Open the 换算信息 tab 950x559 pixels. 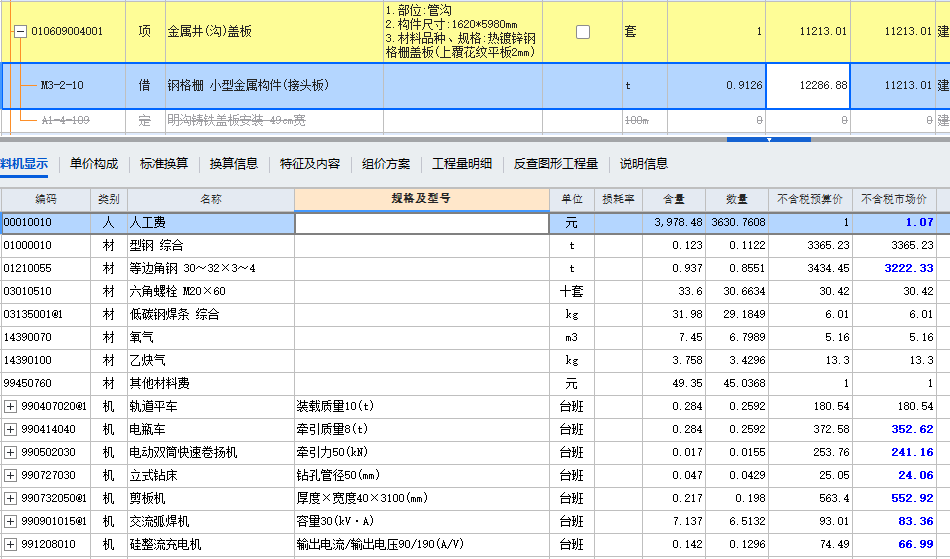point(234,164)
